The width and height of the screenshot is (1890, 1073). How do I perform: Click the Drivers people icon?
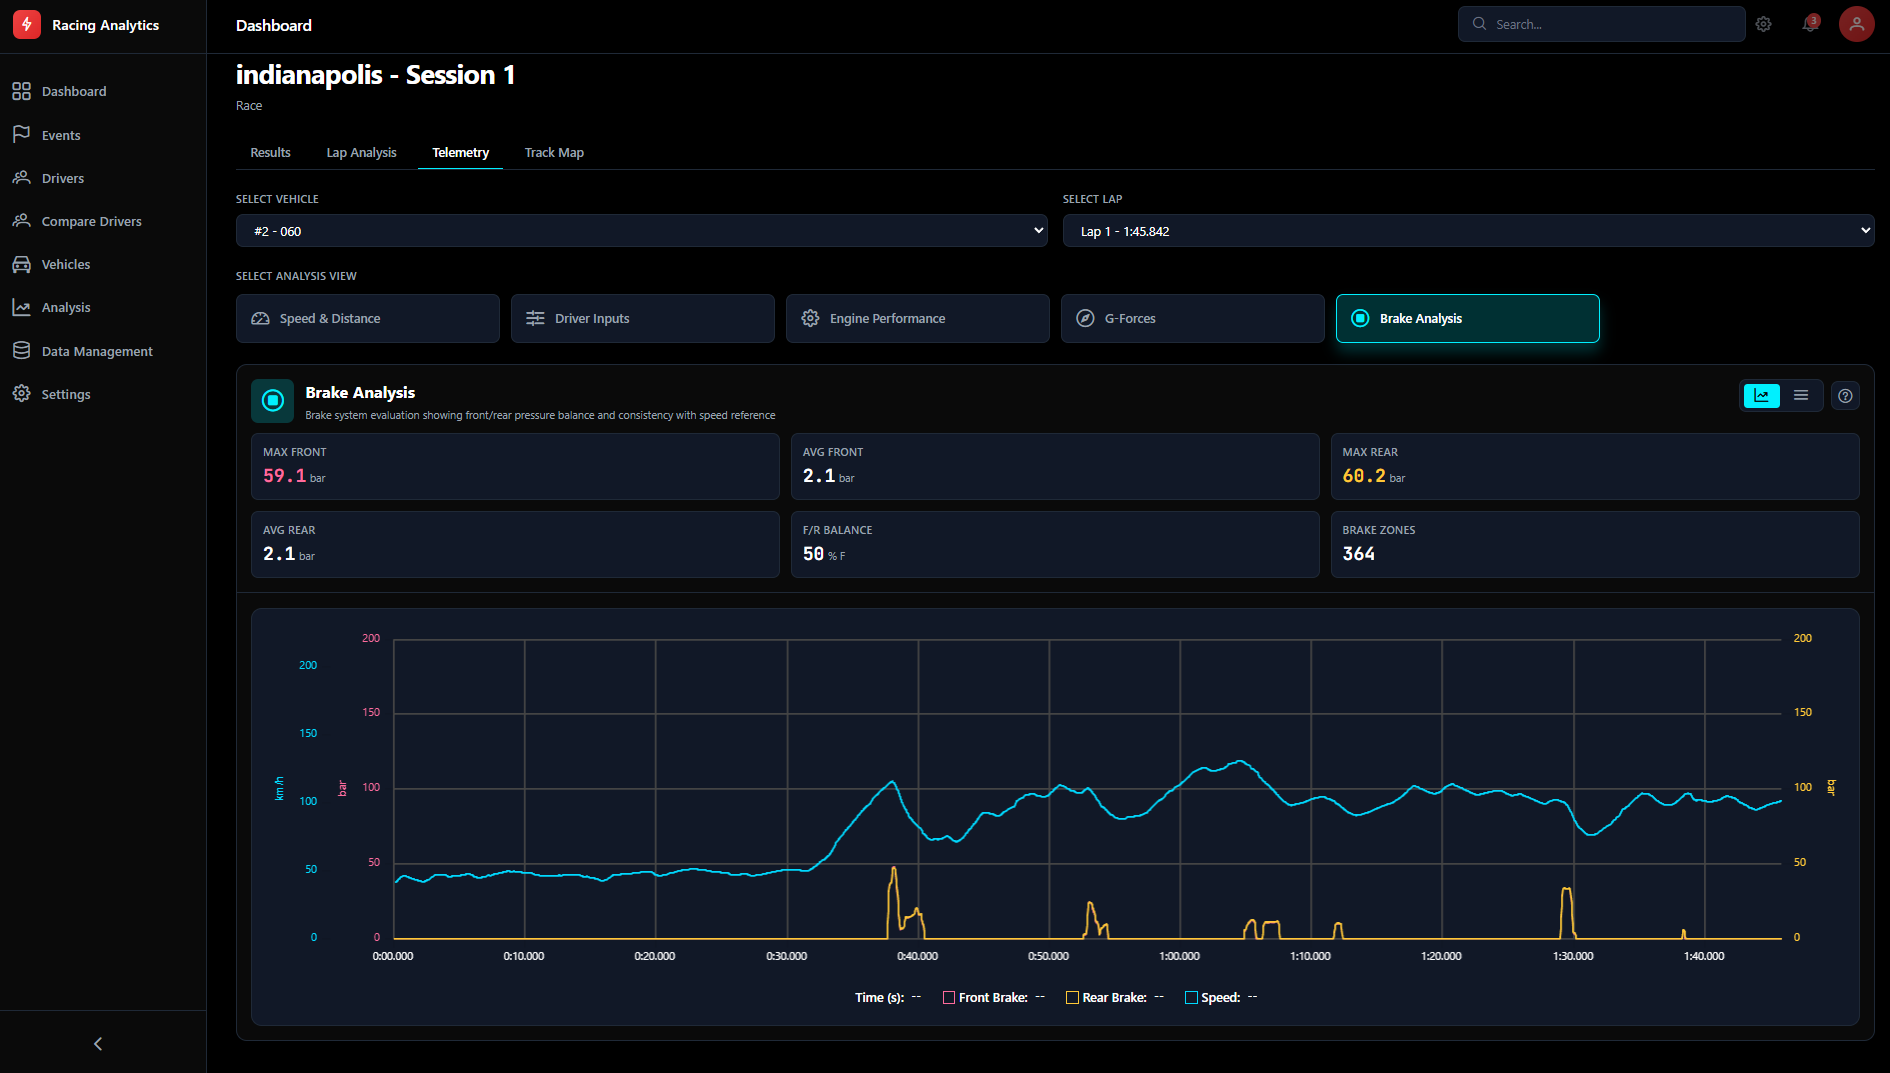(21, 177)
